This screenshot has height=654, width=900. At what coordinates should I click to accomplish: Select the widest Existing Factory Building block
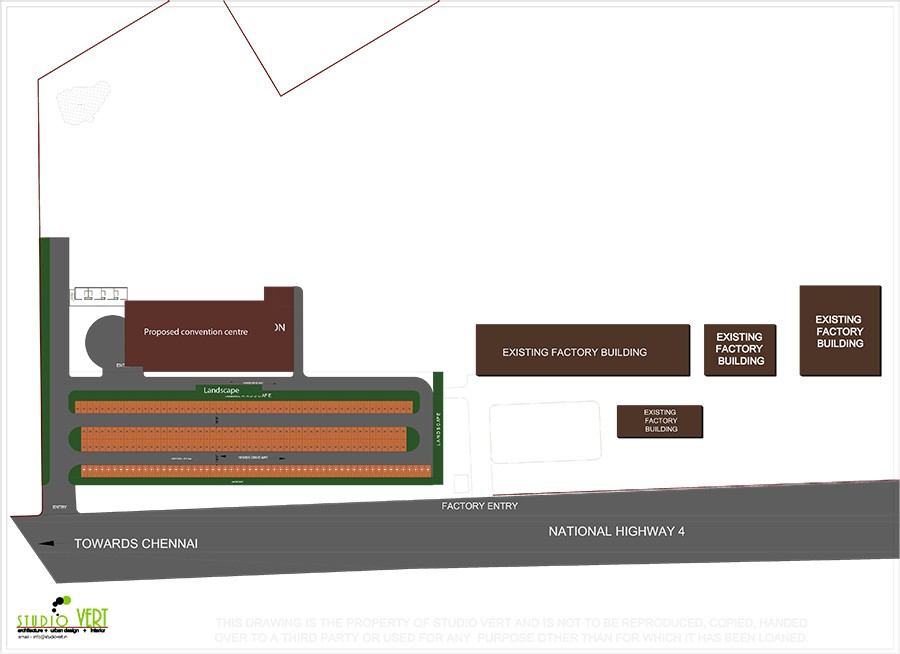582,351
